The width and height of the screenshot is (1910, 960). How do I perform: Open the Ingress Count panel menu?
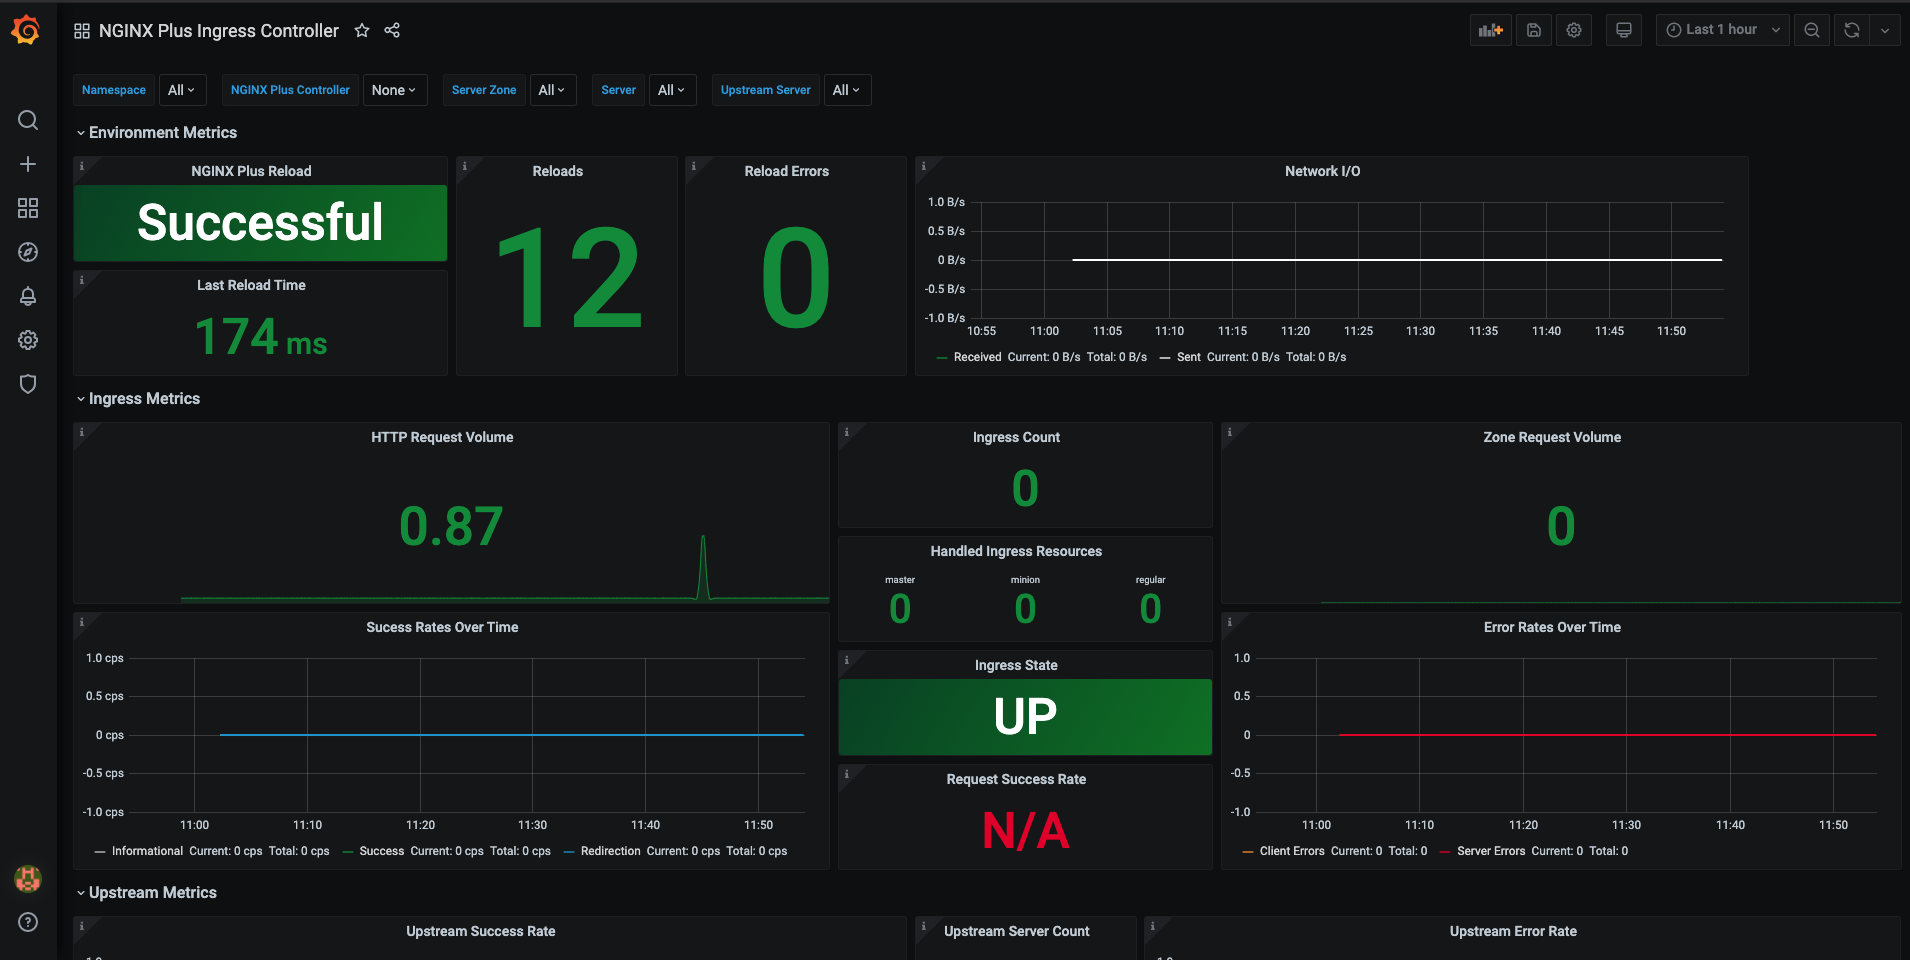point(1016,437)
